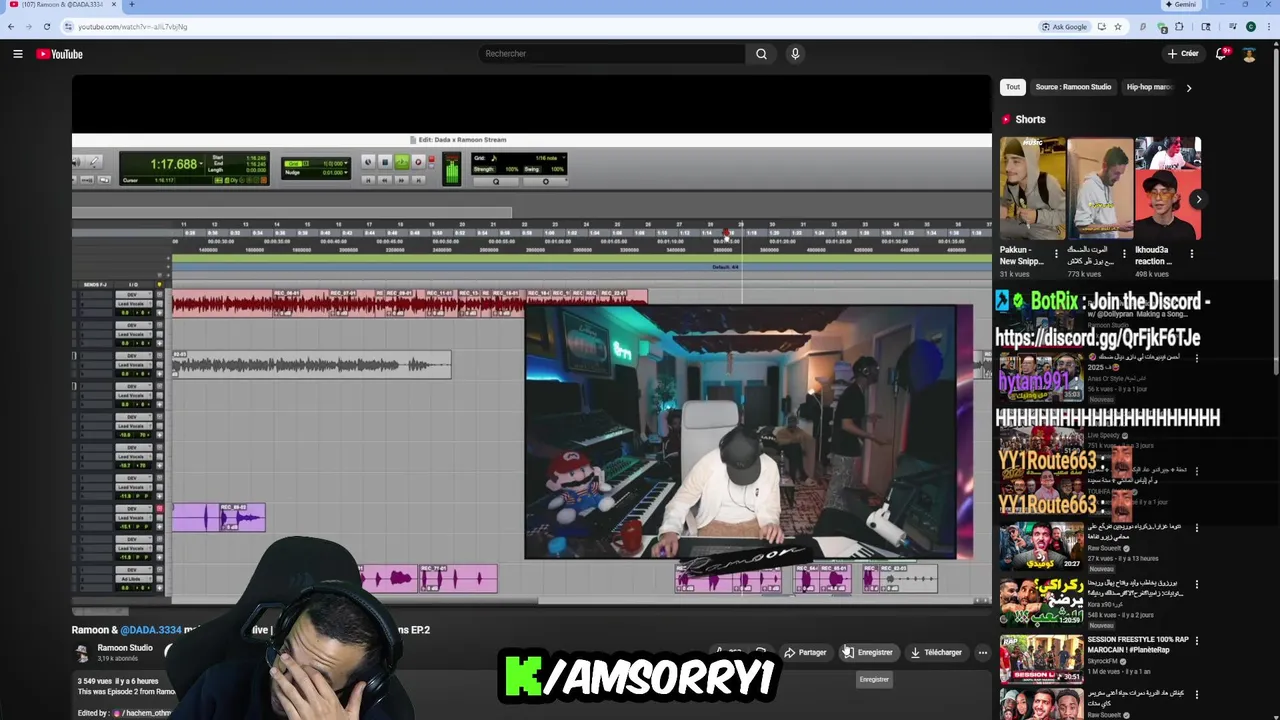Show more filter chips with the arrow
Screen dimensions: 1280x720
[x=1188, y=88]
